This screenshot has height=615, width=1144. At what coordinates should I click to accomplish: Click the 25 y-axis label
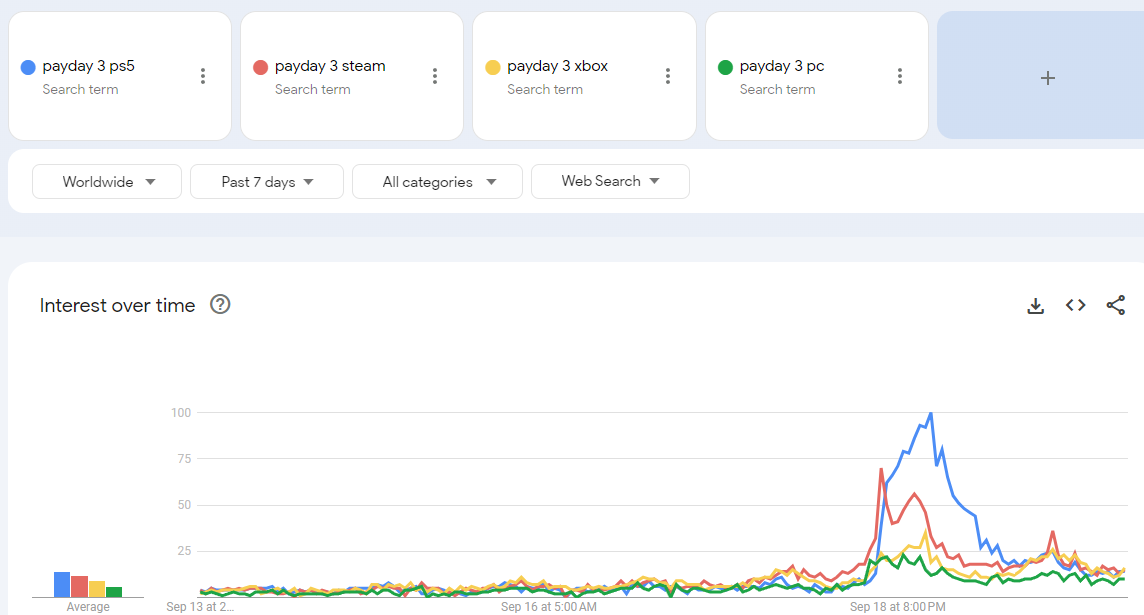click(x=184, y=551)
